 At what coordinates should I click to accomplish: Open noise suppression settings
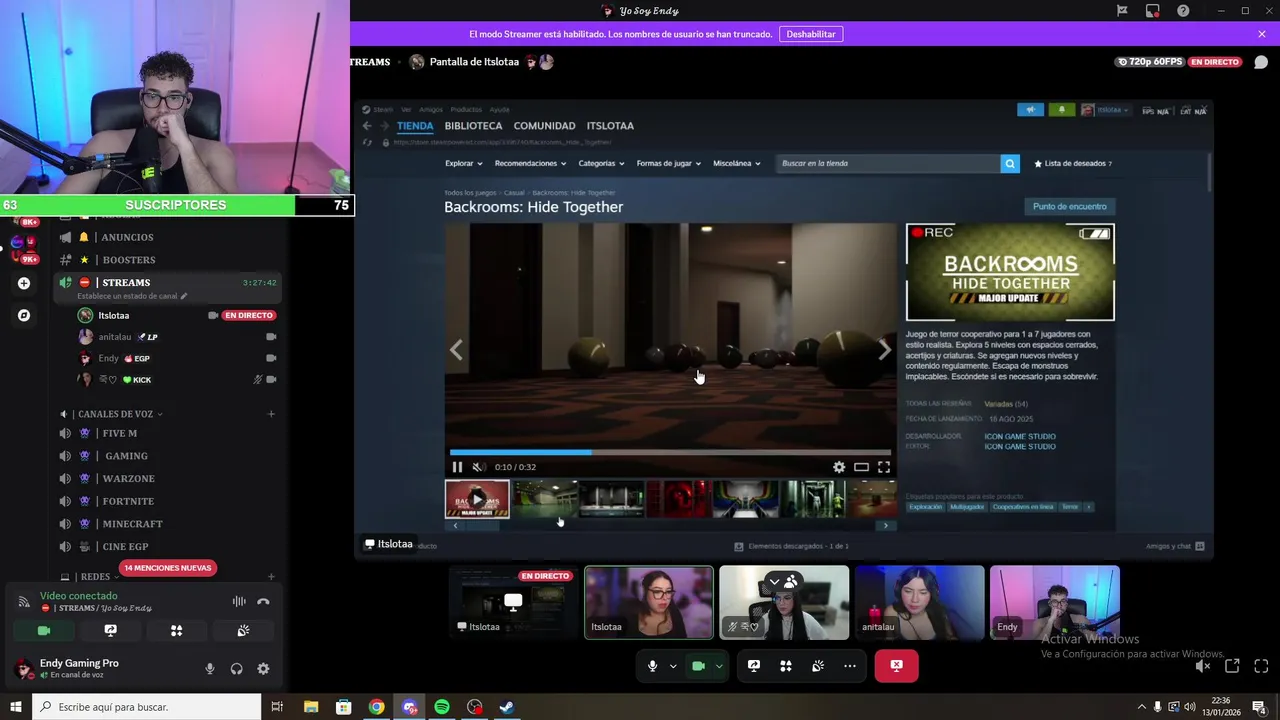pyautogui.click(x=239, y=602)
